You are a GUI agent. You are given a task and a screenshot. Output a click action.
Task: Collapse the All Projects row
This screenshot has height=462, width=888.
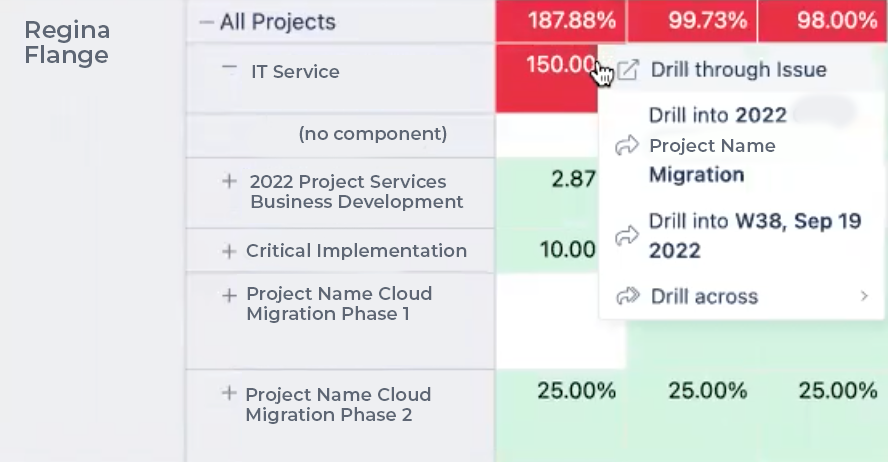(207, 23)
